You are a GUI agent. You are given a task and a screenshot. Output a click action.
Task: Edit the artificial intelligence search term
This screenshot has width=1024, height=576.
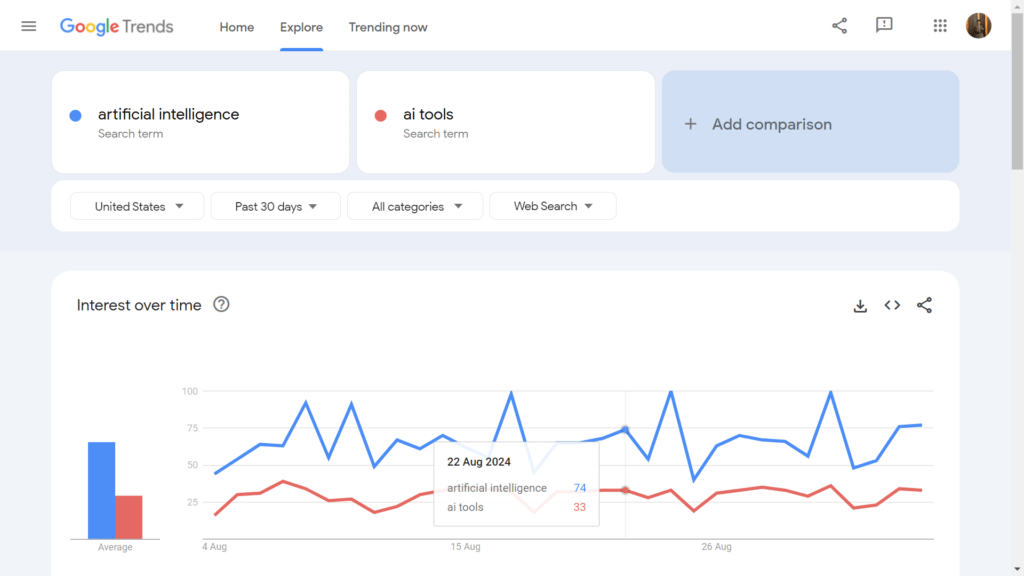coord(200,122)
